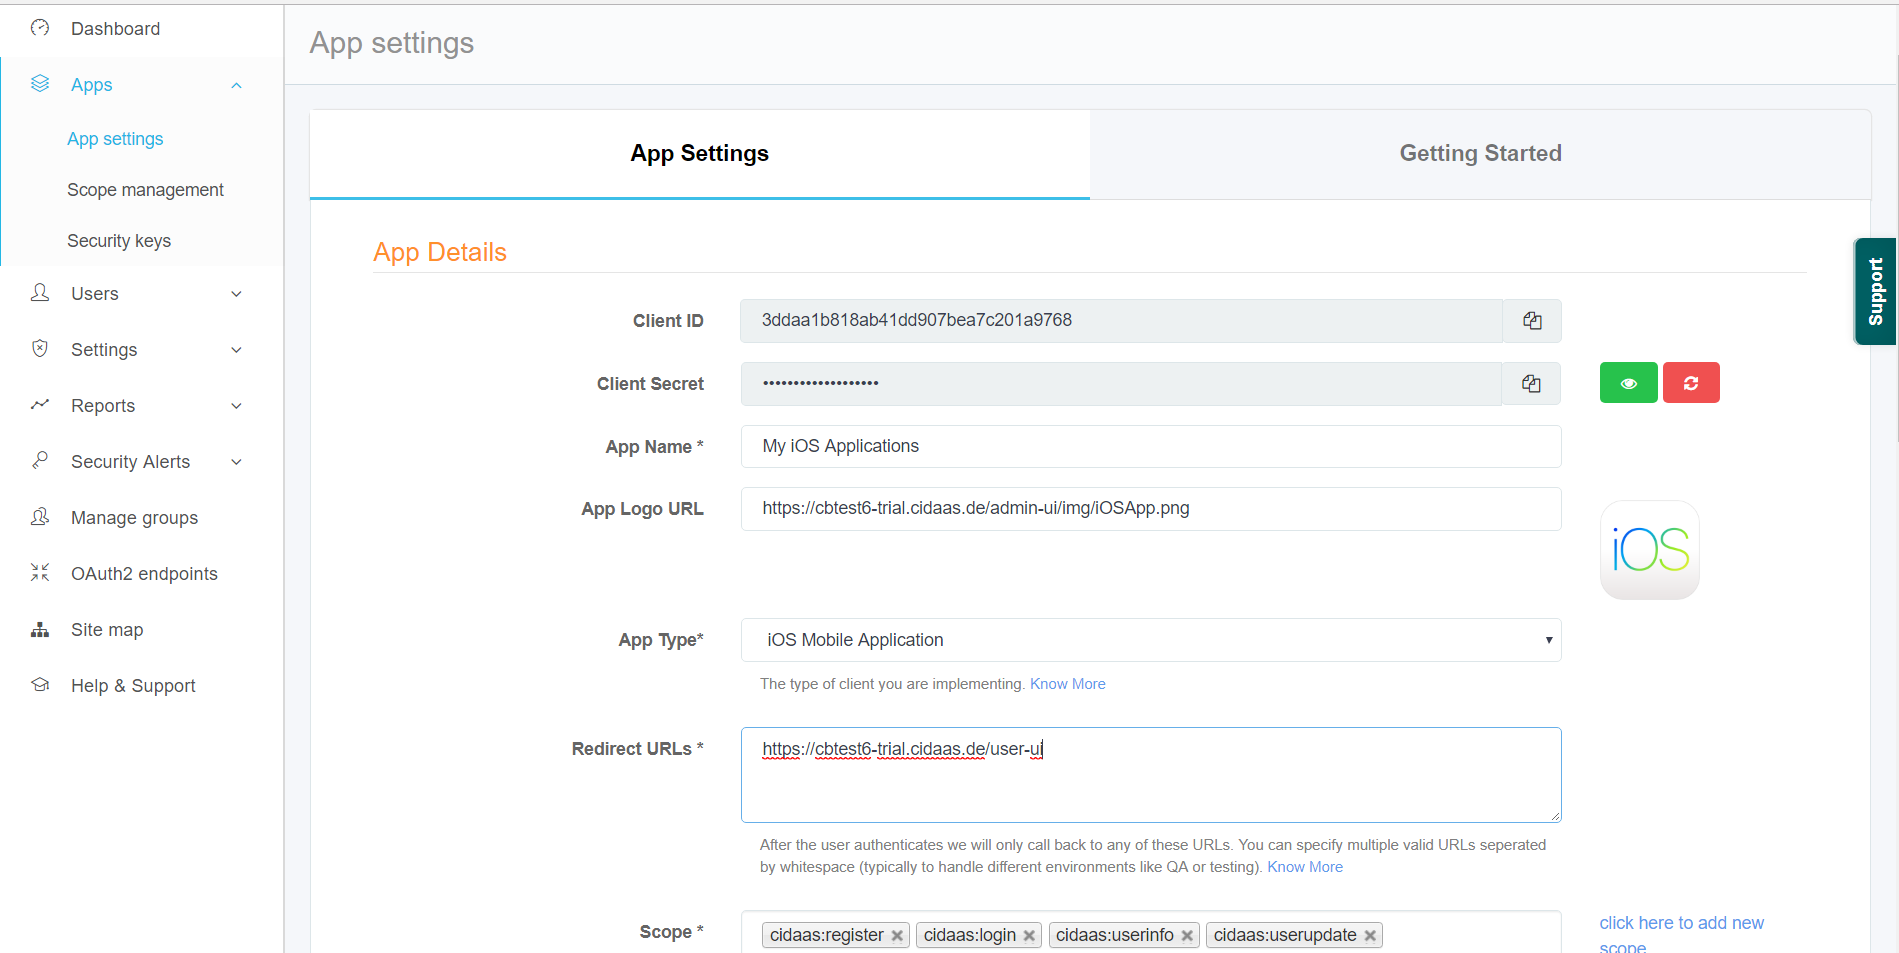Open the Site map page
This screenshot has height=953, width=1899.
coord(107,630)
